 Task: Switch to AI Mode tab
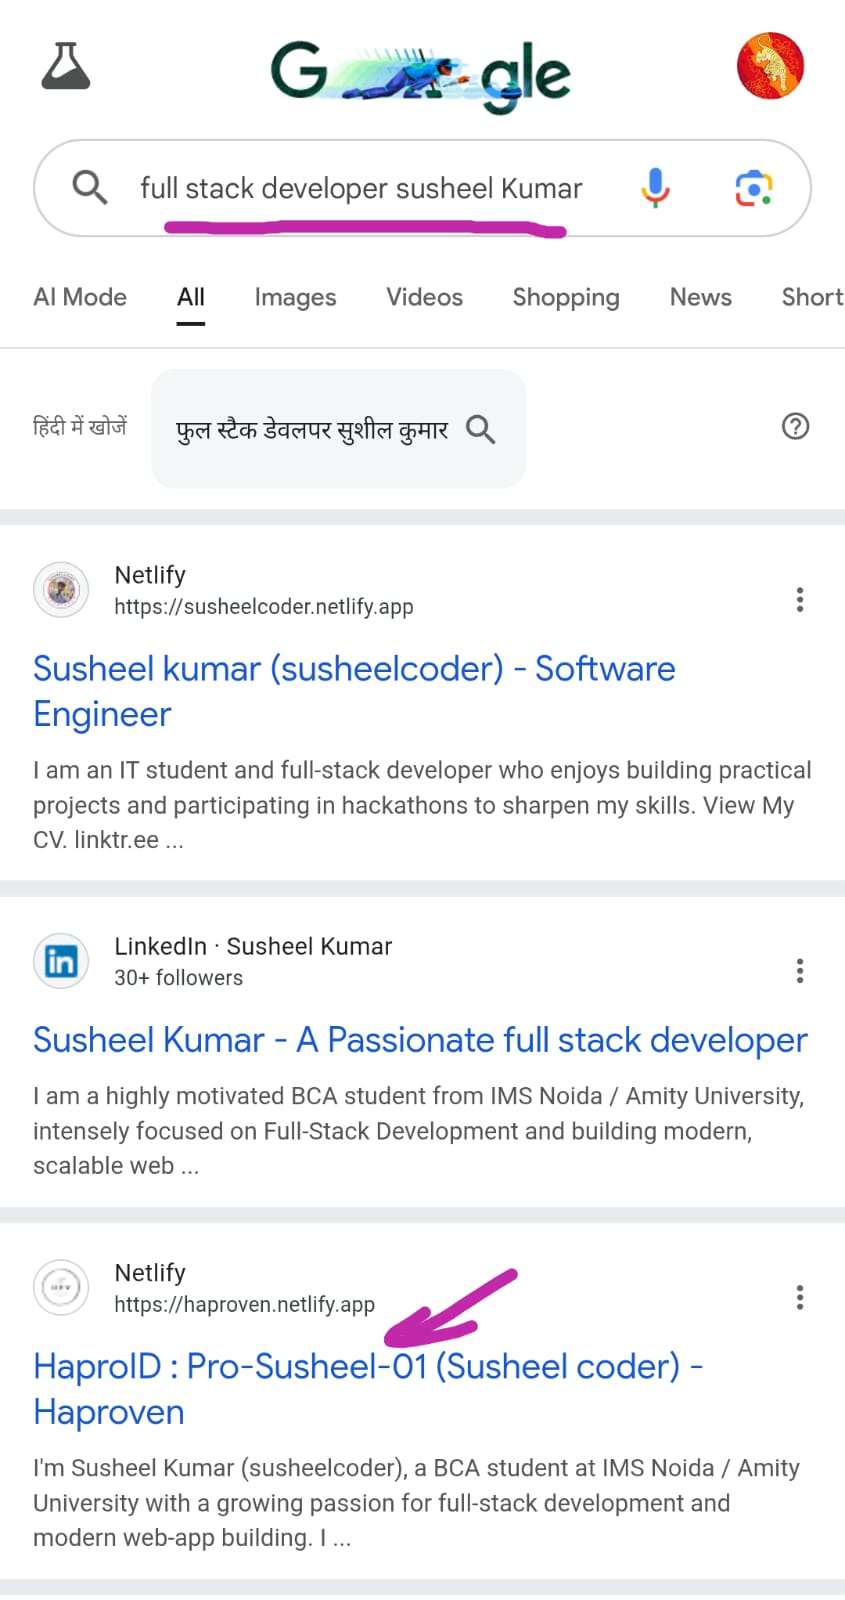point(80,298)
